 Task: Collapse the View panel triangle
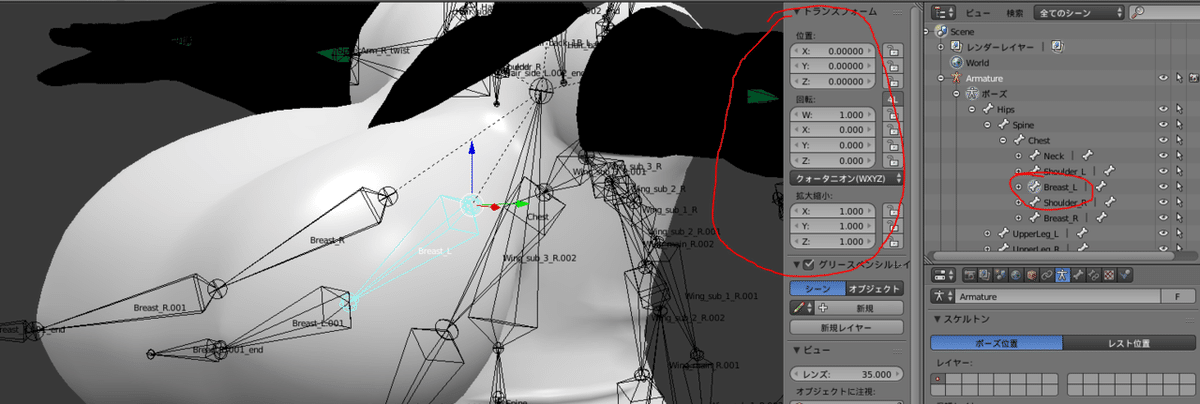797,351
